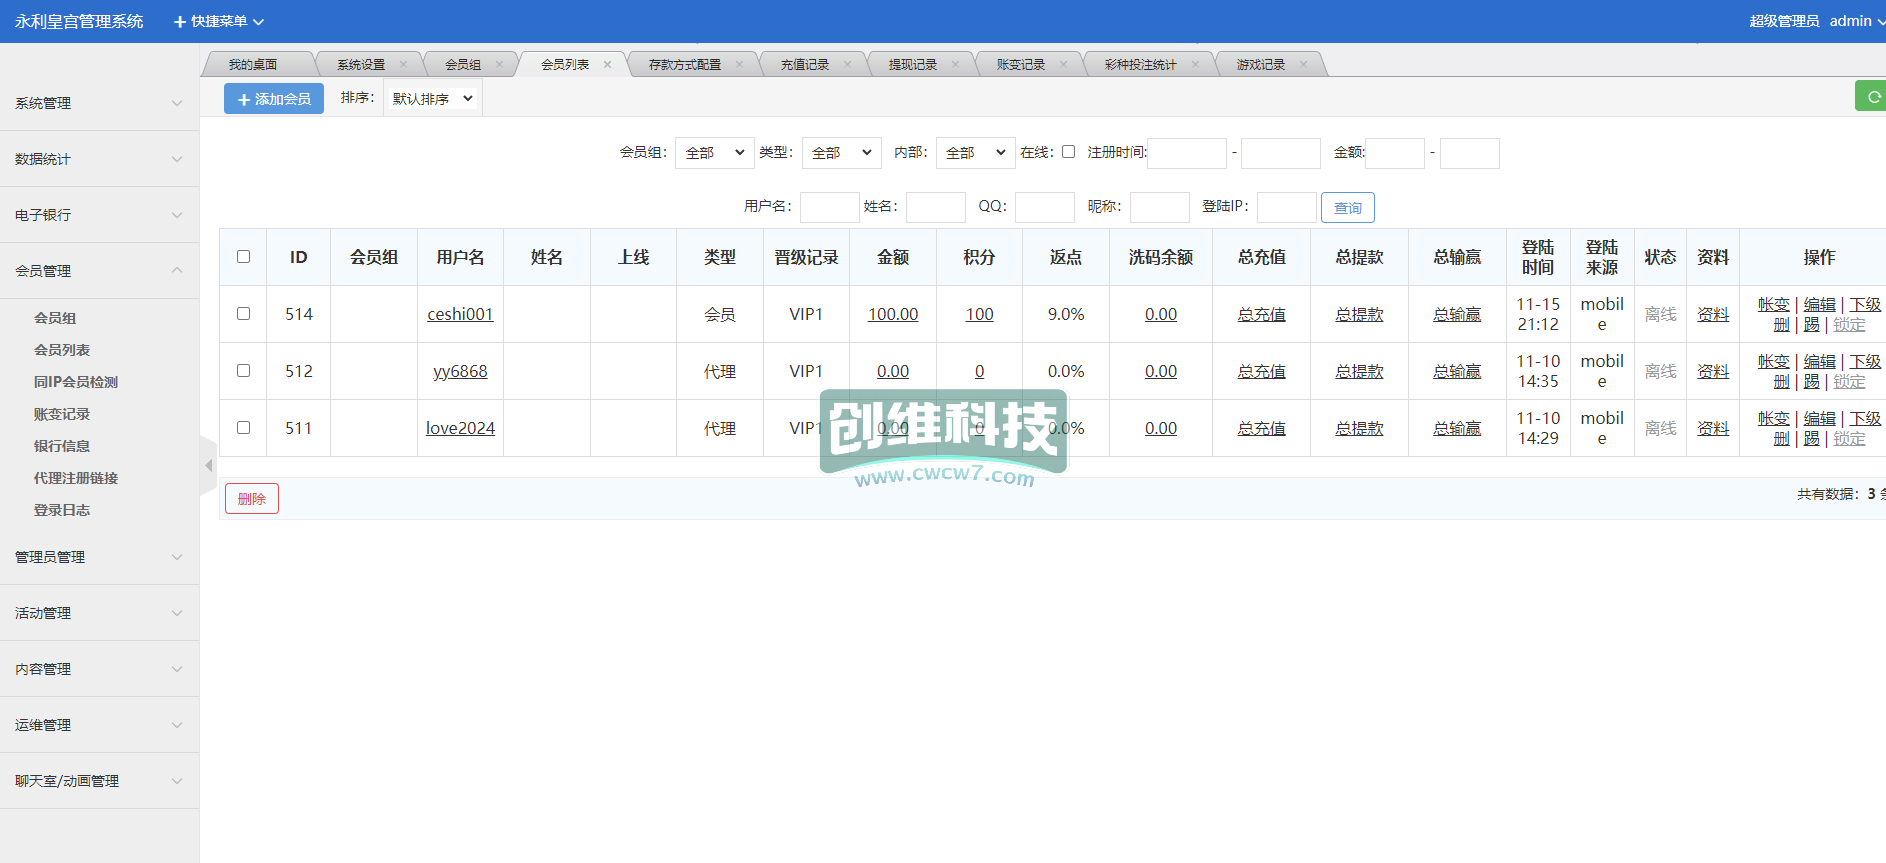Viewport: 1886px width, 863px height.
Task: Switch to the 提现记录 tab
Action: pyautogui.click(x=913, y=64)
